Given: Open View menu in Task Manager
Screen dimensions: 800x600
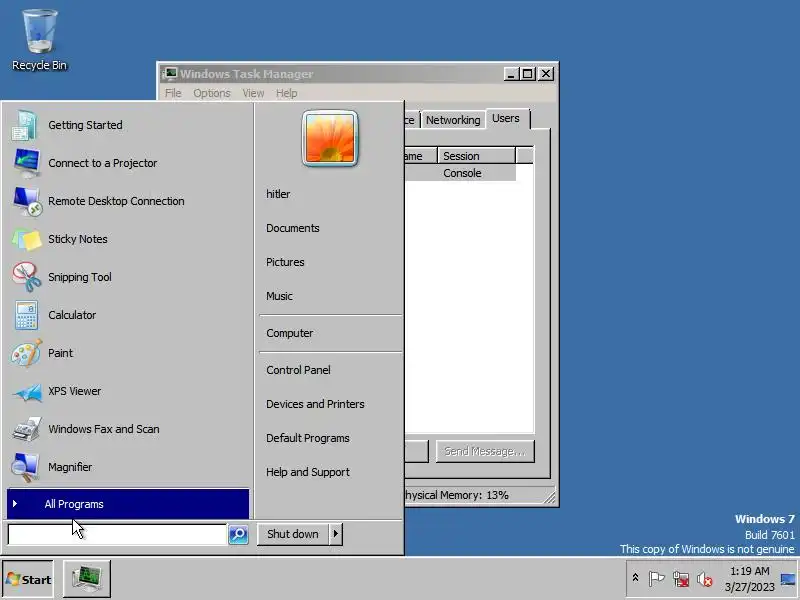Looking at the screenshot, I should click(x=253, y=93).
